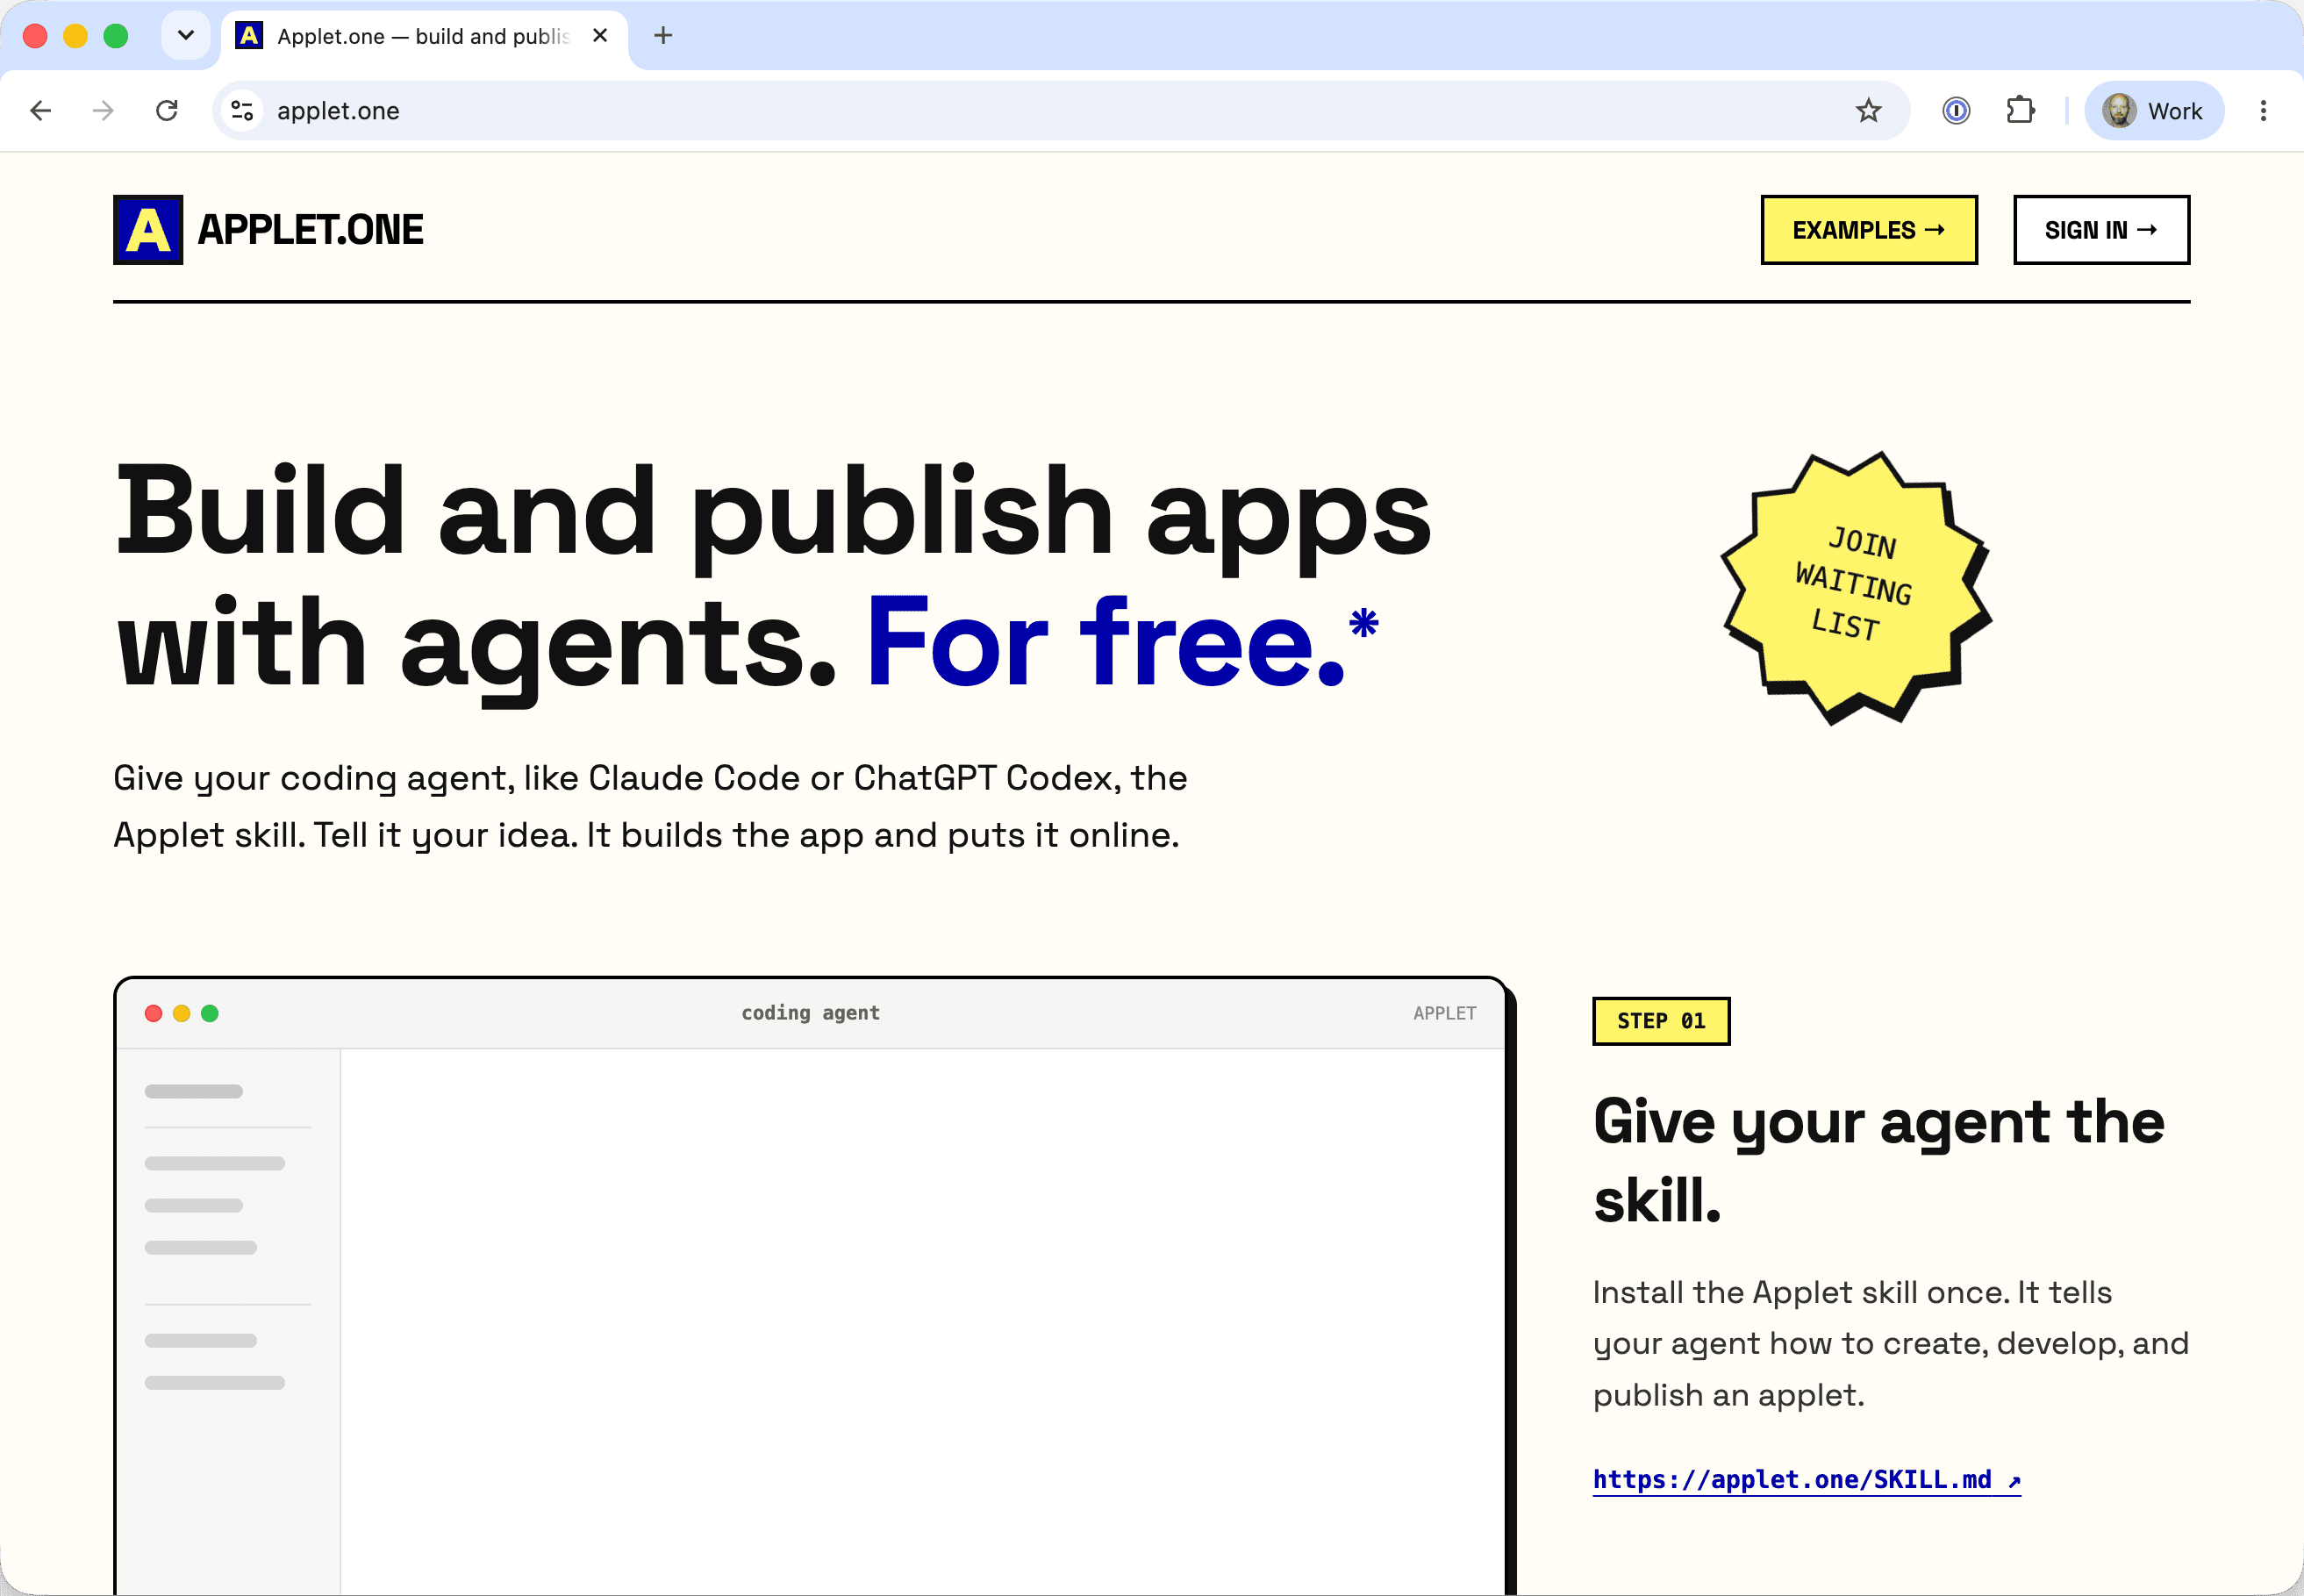The width and height of the screenshot is (2304, 1596).
Task: Click the 'coding agent' window title
Action: point(811,1013)
